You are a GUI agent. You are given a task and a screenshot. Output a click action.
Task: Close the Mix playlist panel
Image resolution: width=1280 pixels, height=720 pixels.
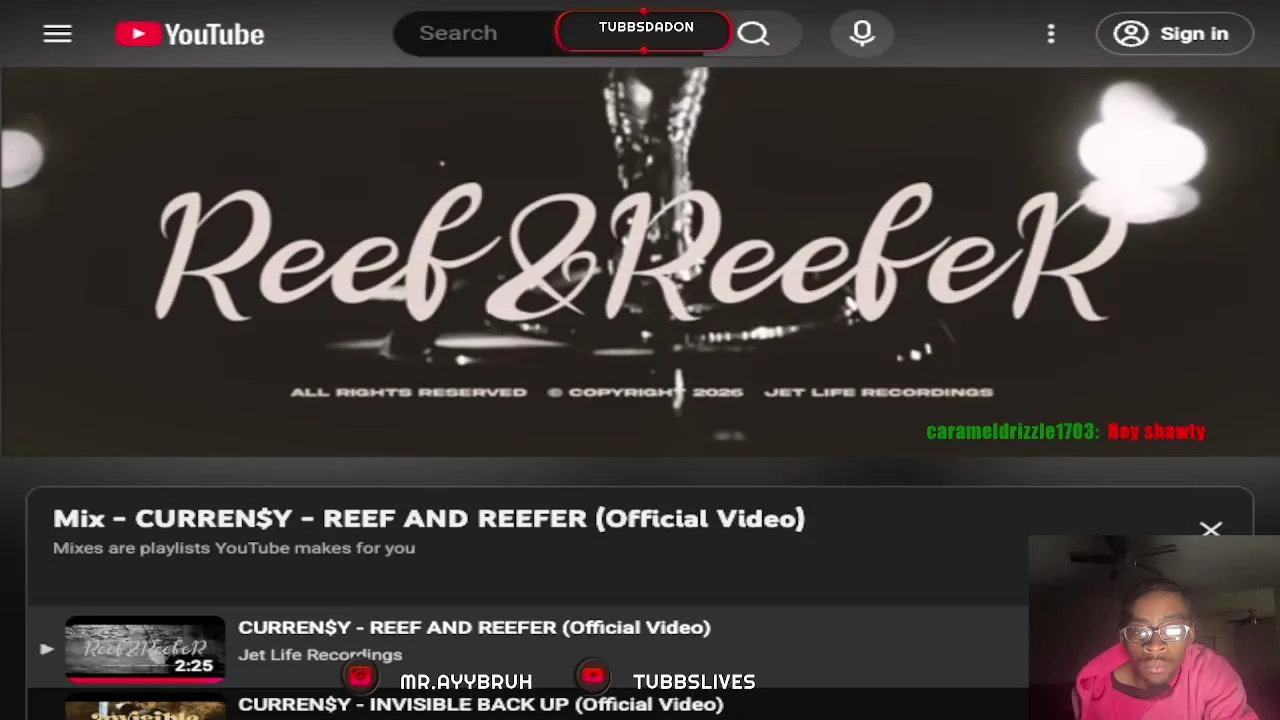pos(1211,529)
